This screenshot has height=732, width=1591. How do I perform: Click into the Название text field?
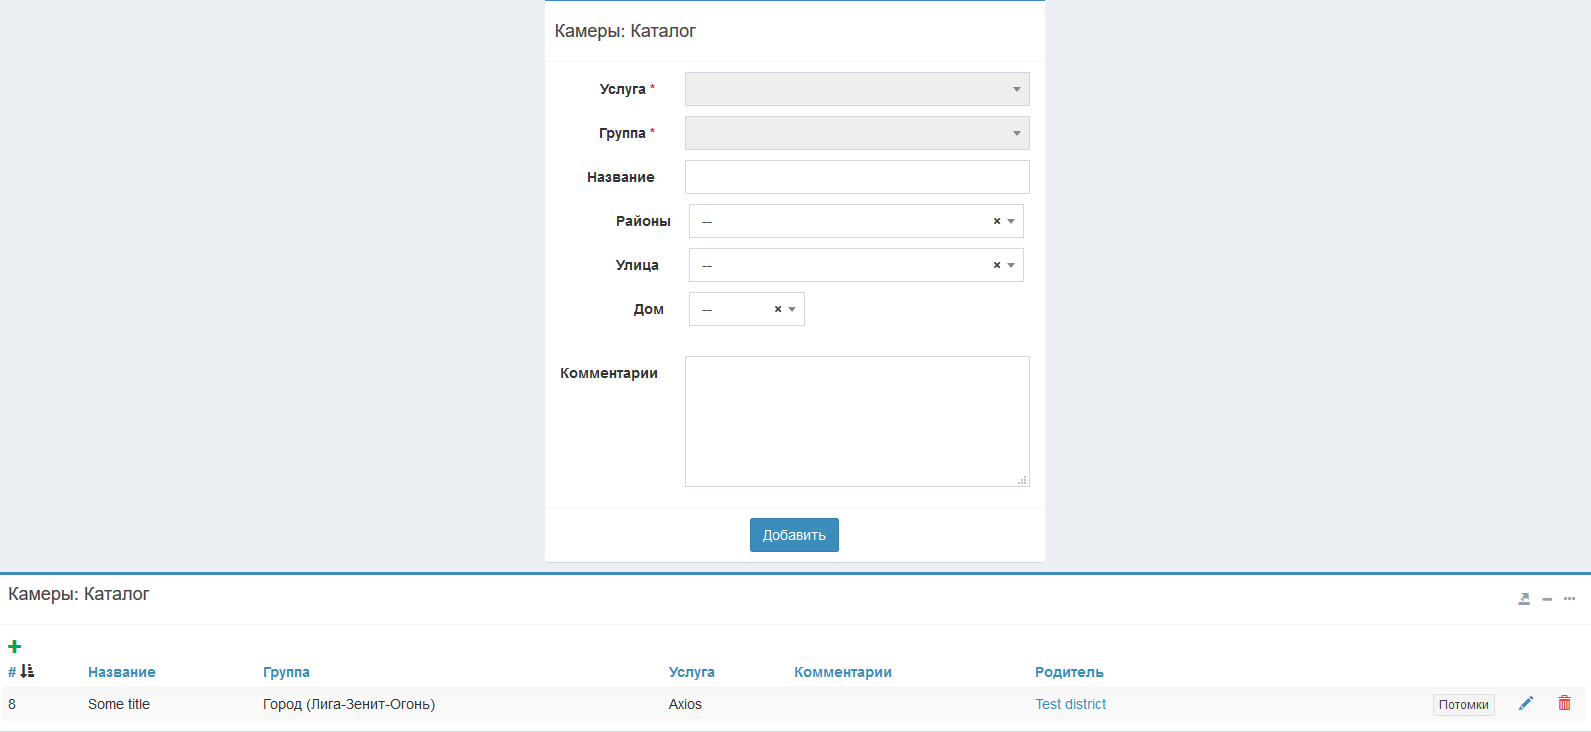(x=856, y=177)
